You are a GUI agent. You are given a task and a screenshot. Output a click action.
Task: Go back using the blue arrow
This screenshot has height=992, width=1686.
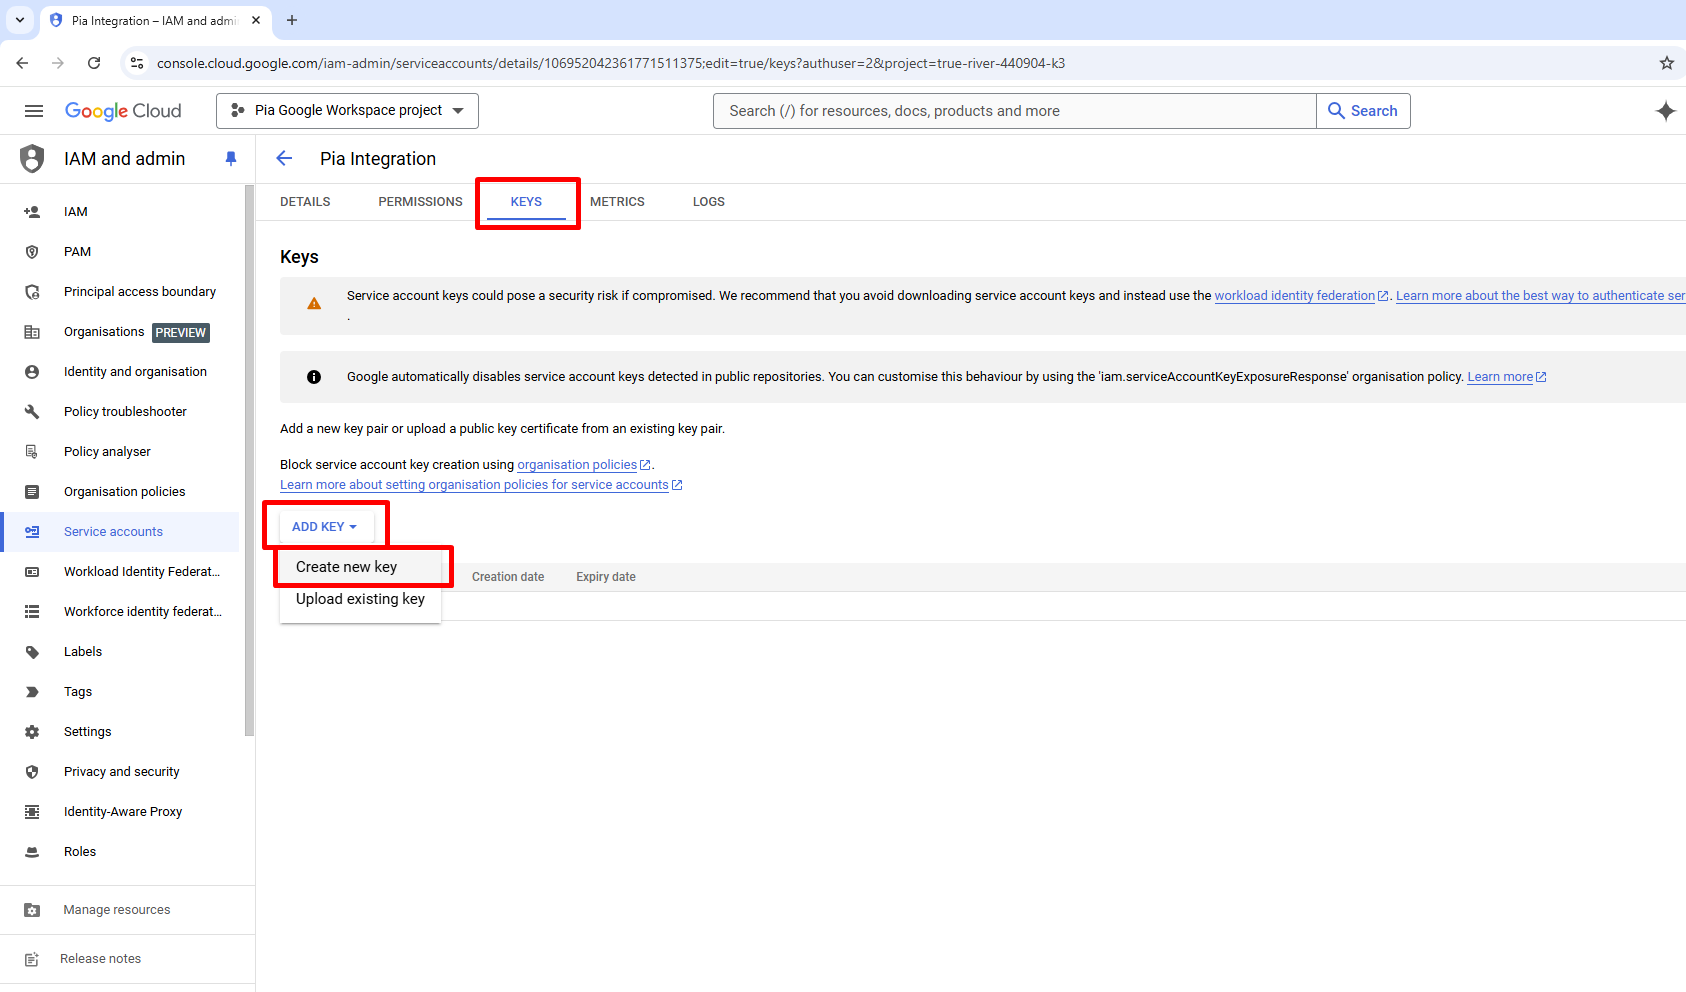284,158
